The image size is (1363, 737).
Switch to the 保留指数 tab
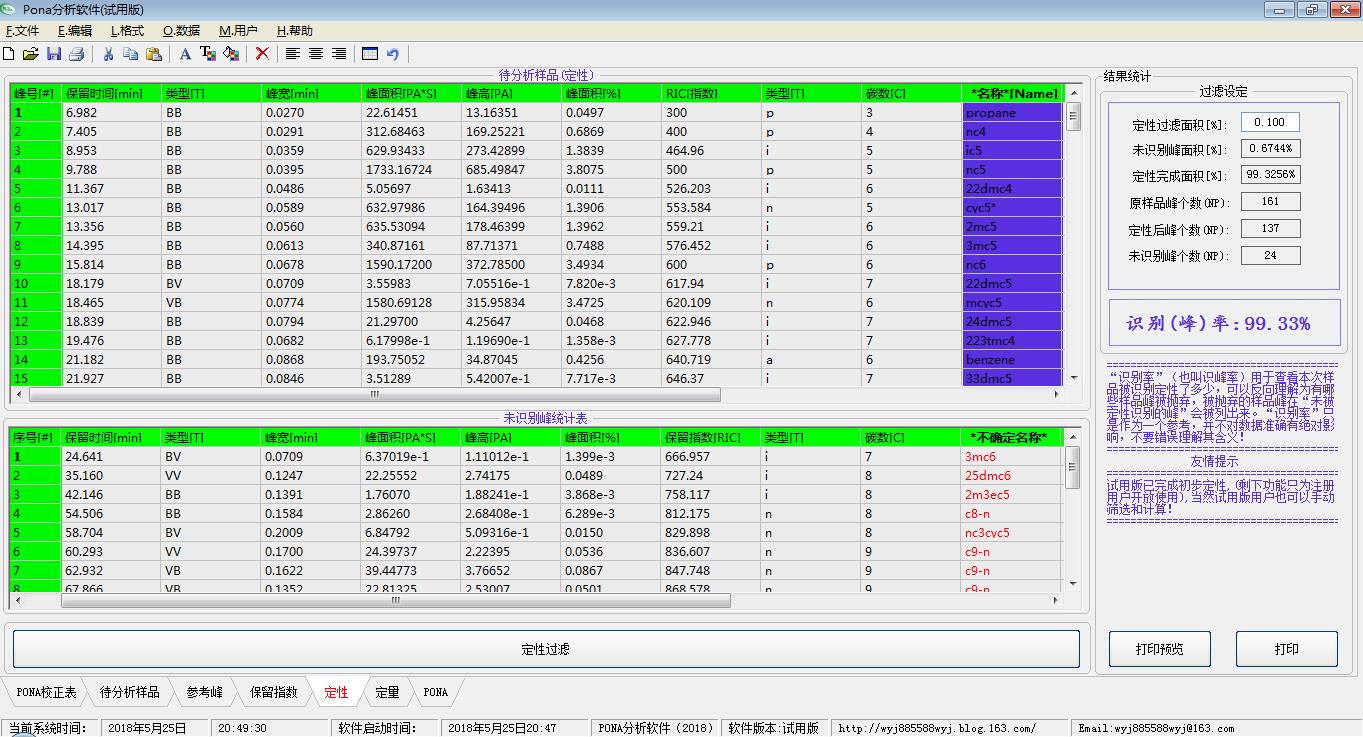(x=273, y=692)
